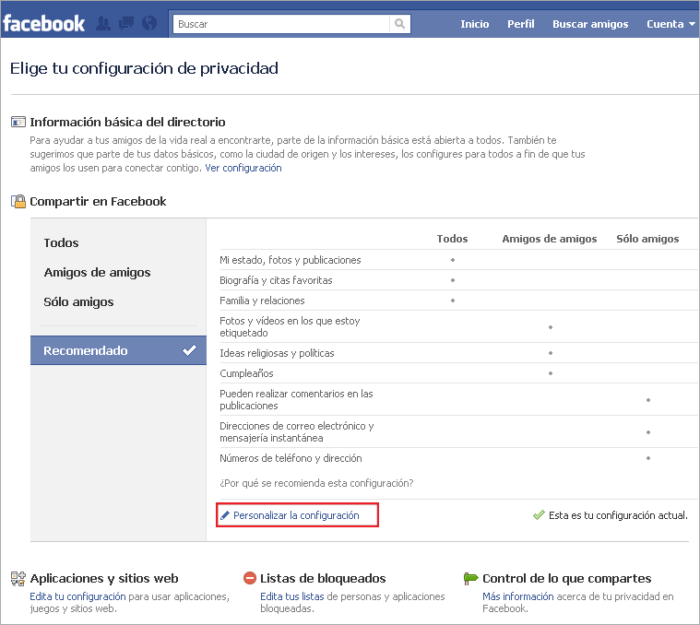Image resolution: width=700 pixels, height=625 pixels.
Task: Click the Ver configuración link
Action: pyautogui.click(x=243, y=168)
